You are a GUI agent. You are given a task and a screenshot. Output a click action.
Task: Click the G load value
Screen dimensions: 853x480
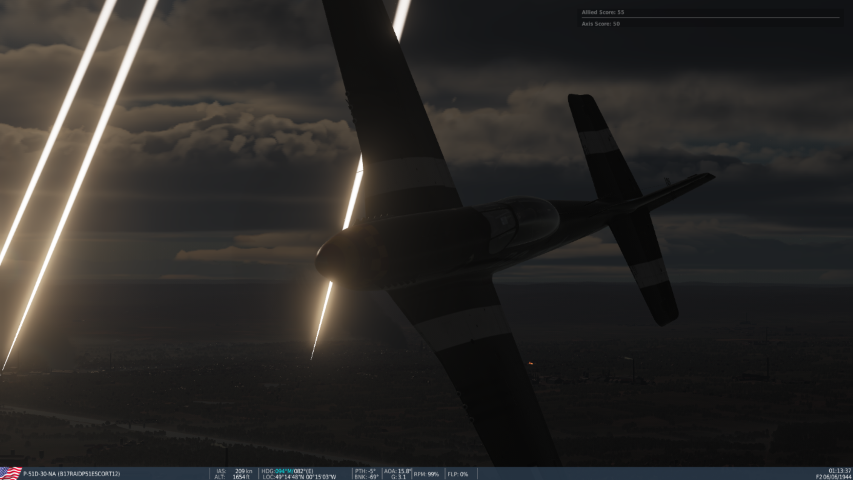click(398, 477)
